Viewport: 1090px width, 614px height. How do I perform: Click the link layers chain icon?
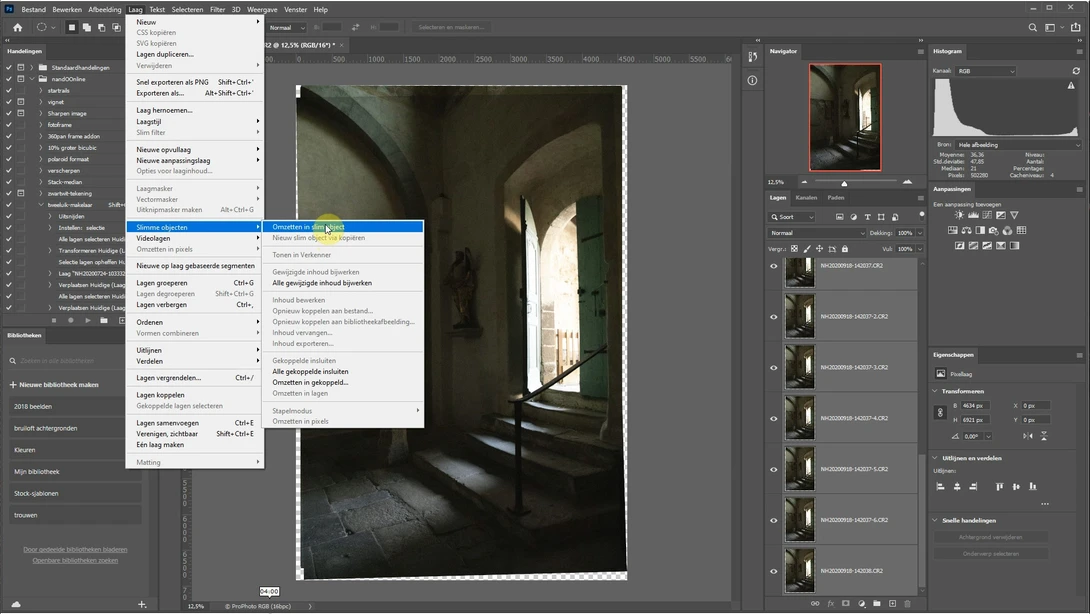tap(815, 604)
